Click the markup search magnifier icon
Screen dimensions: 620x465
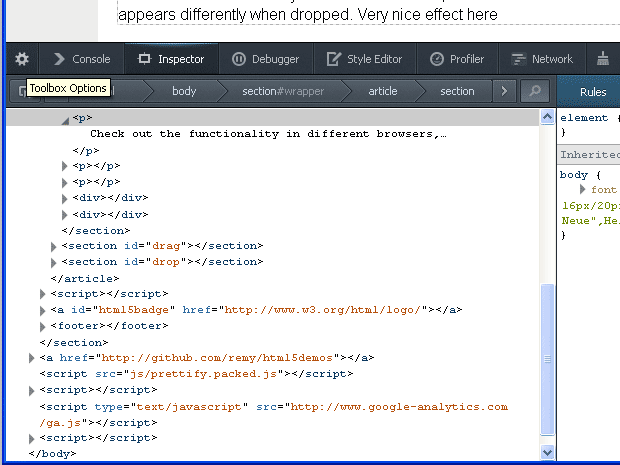pyautogui.click(x=535, y=91)
